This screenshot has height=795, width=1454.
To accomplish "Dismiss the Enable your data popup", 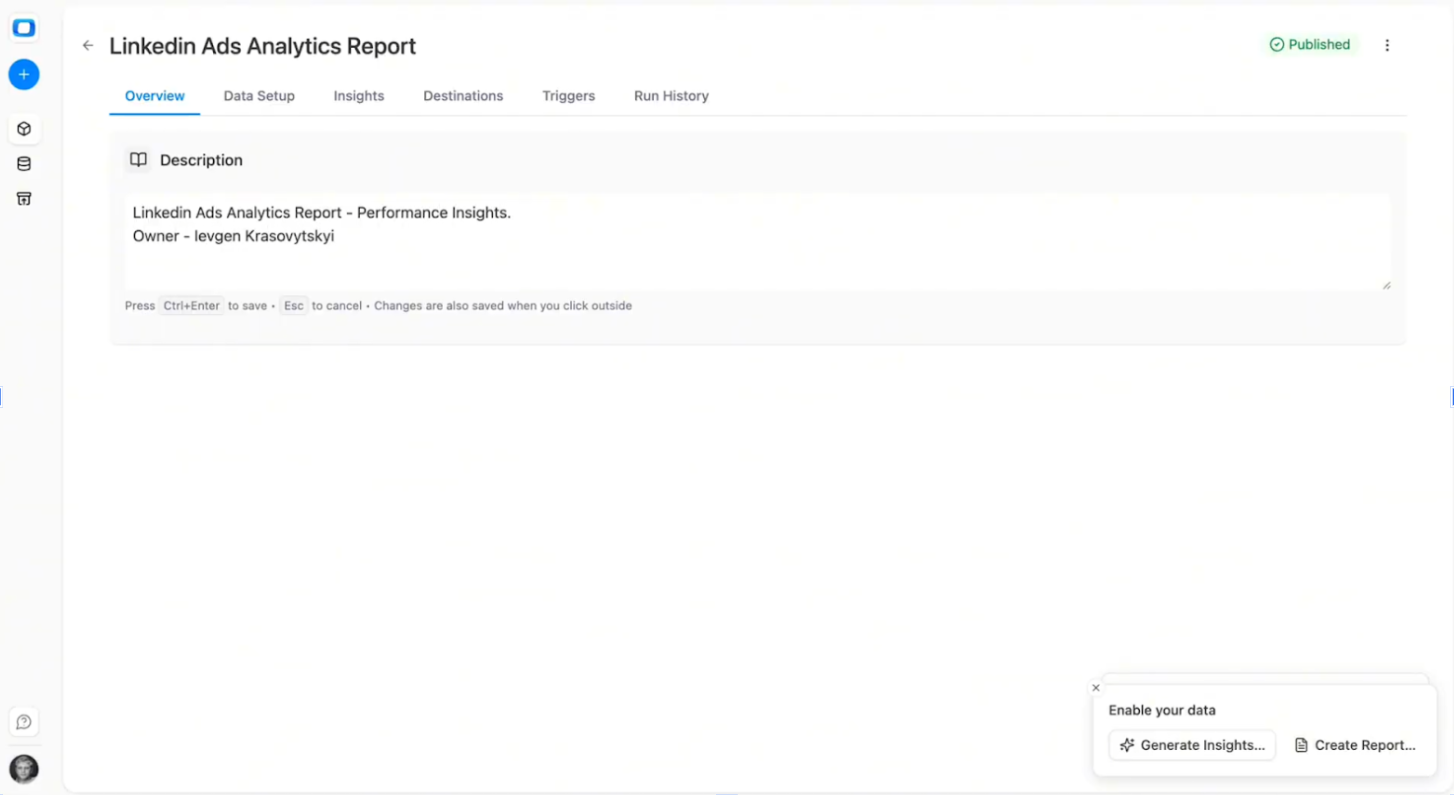I will pos(1095,687).
